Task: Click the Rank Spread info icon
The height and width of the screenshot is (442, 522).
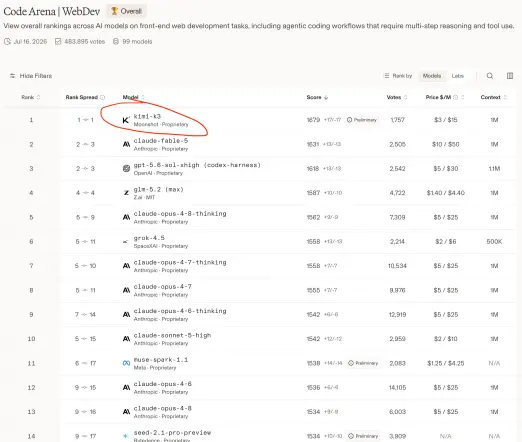Action: click(102, 97)
